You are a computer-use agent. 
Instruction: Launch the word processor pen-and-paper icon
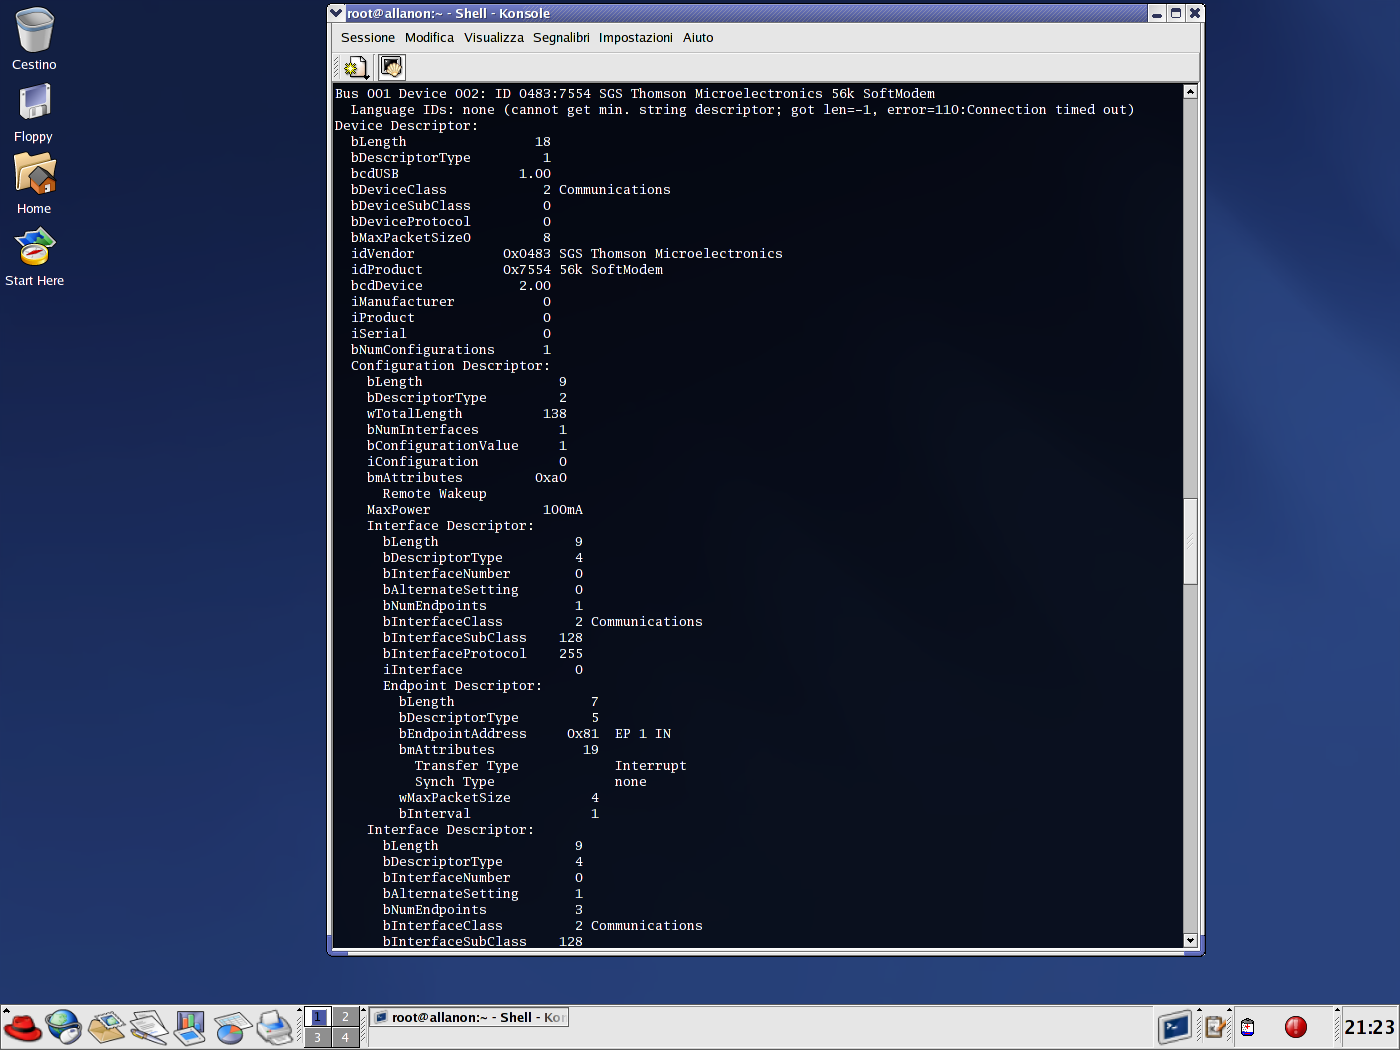pyautogui.click(x=148, y=1027)
